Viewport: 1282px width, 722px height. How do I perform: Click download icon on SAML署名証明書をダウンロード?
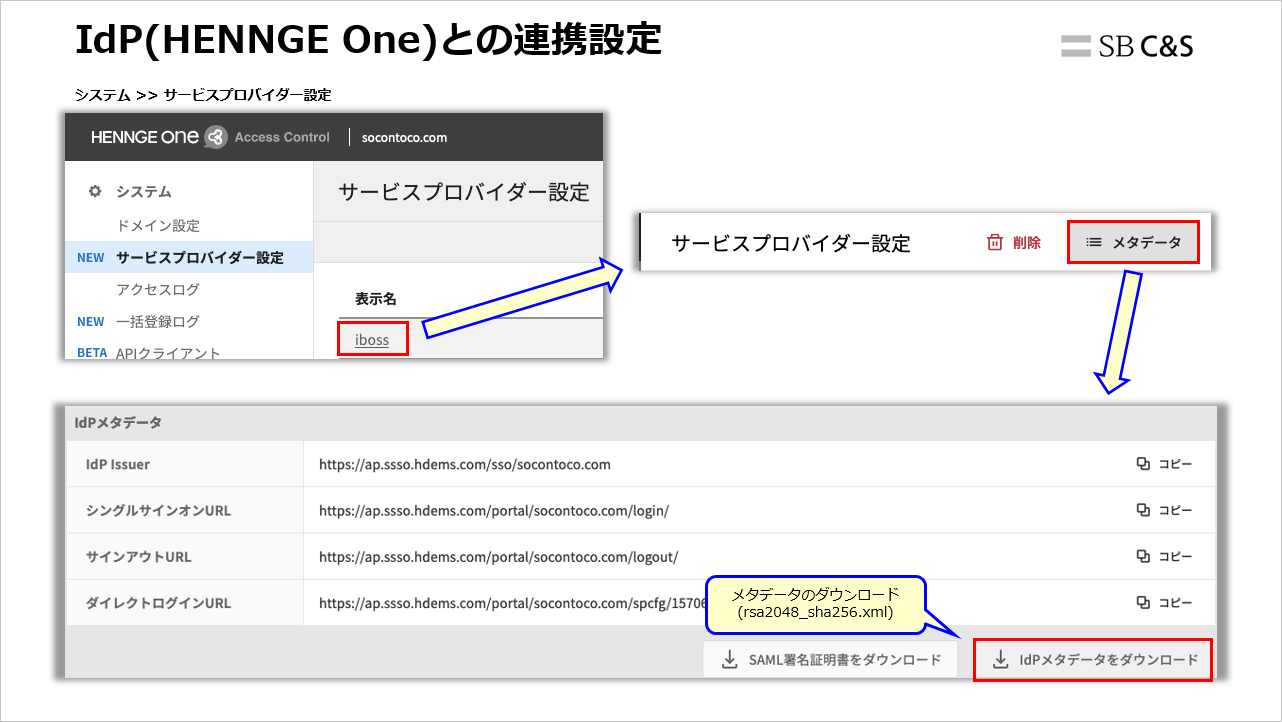[x=730, y=660]
